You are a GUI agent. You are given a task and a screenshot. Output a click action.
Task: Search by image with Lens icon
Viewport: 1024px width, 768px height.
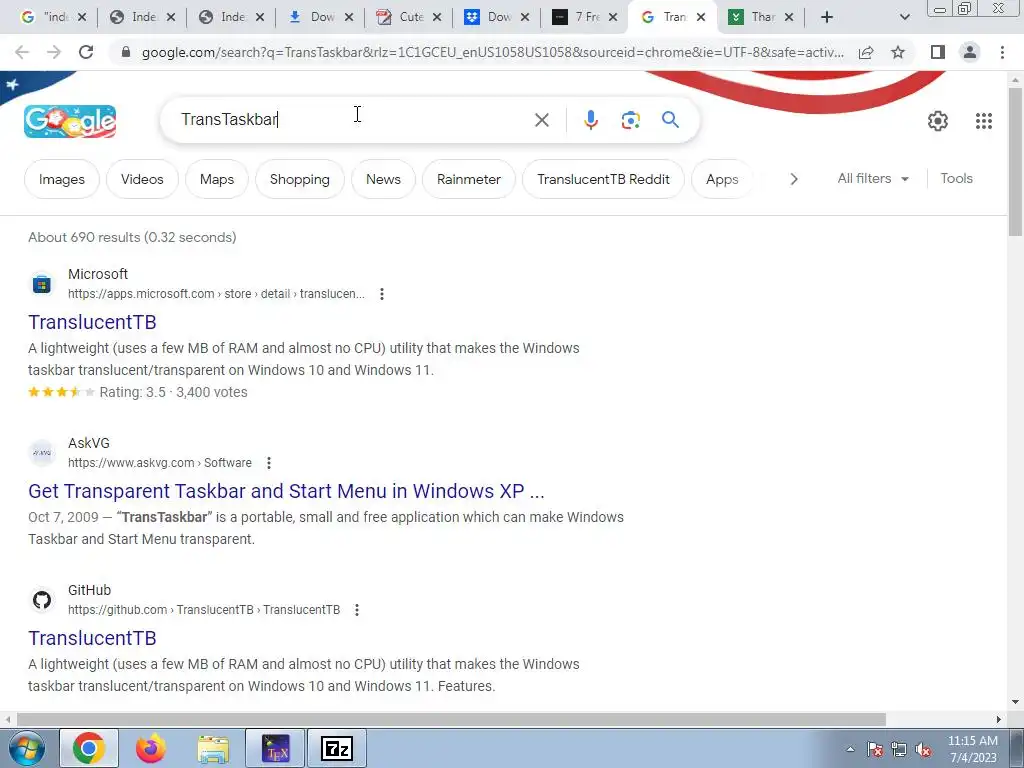click(630, 120)
